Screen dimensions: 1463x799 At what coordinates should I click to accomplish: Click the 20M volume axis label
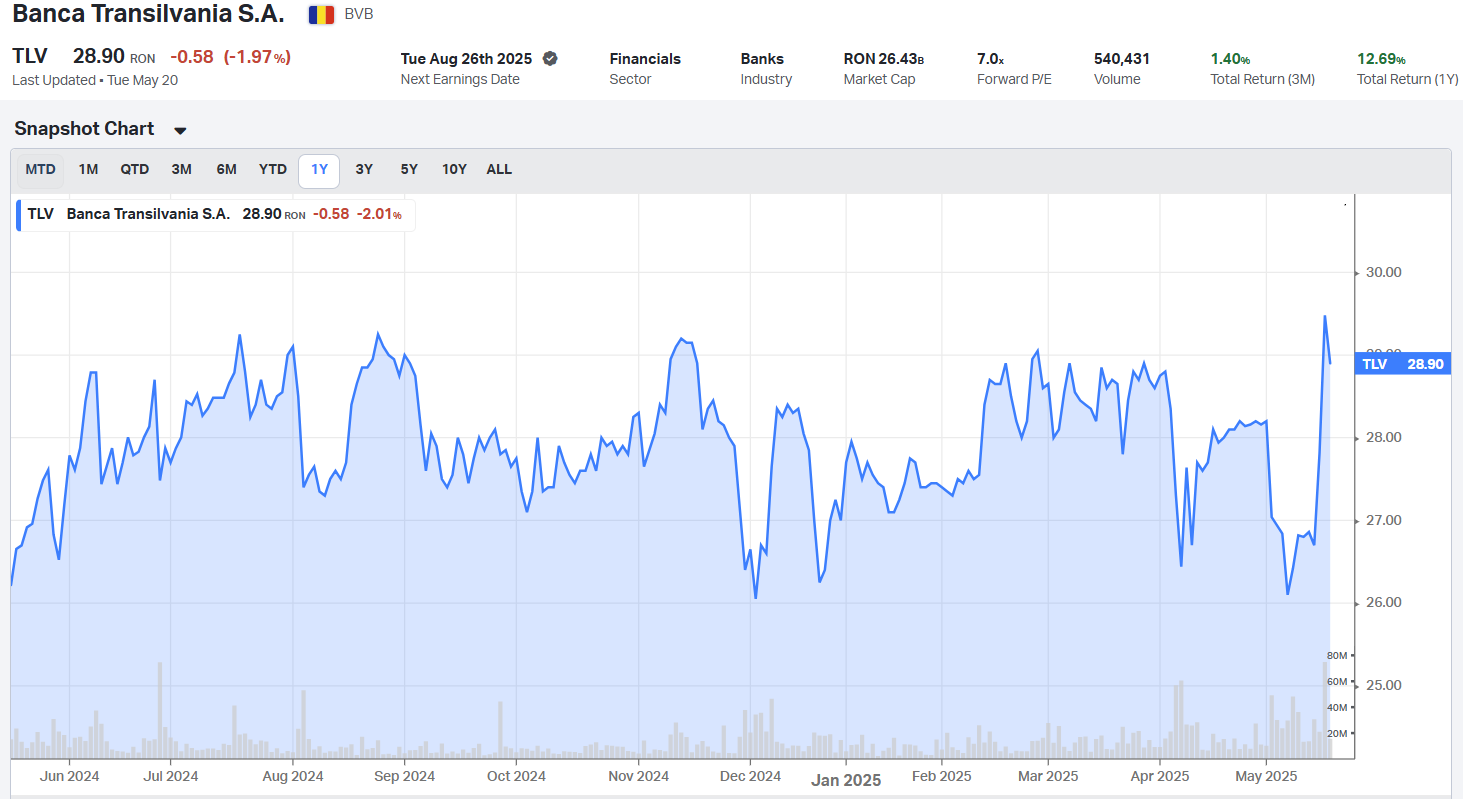coord(1337,734)
